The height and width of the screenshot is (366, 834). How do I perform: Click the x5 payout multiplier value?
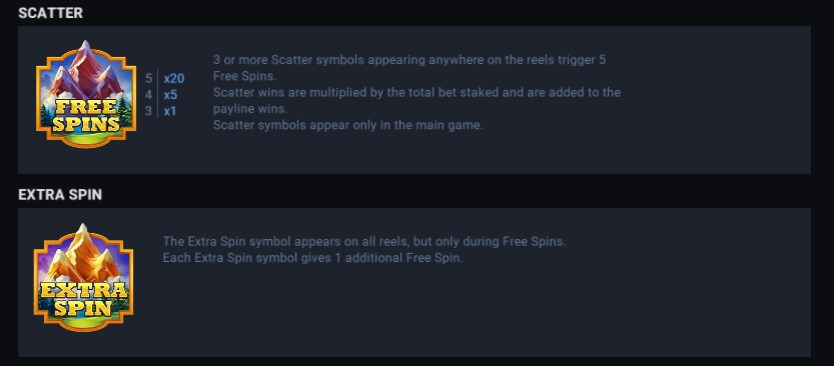[x=170, y=95]
